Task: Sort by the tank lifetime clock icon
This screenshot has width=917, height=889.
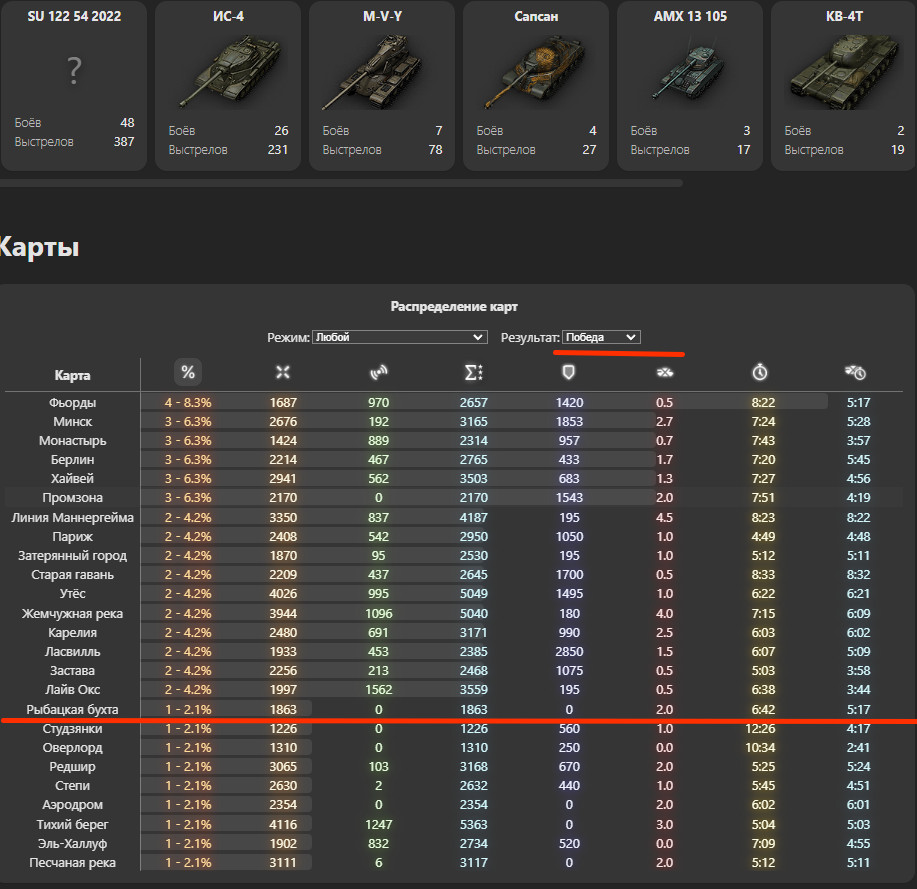Action: (855, 372)
